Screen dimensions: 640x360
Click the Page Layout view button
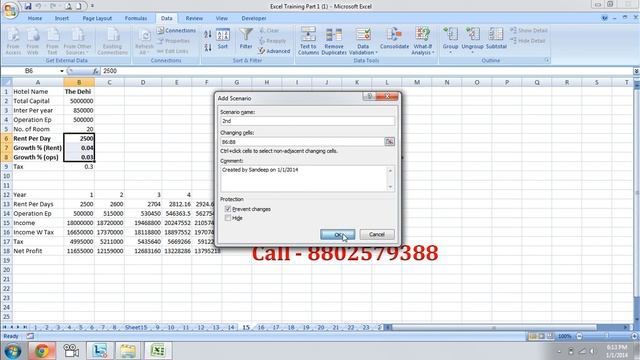(541, 336)
